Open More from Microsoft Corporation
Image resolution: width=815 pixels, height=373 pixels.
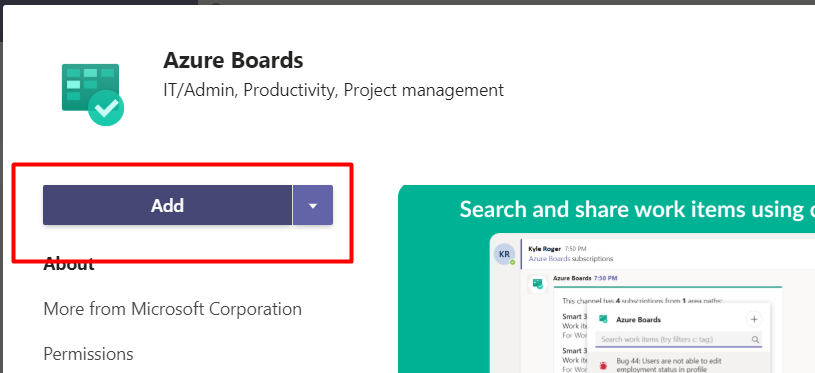173,309
